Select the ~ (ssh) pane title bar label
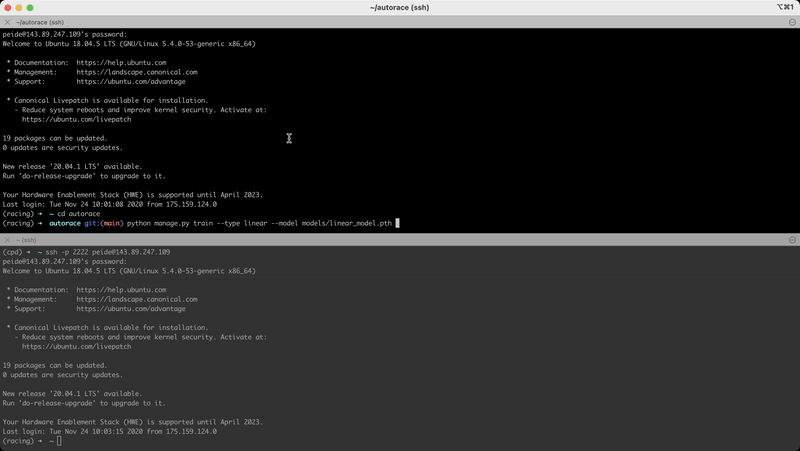The width and height of the screenshot is (800, 451). [26, 240]
